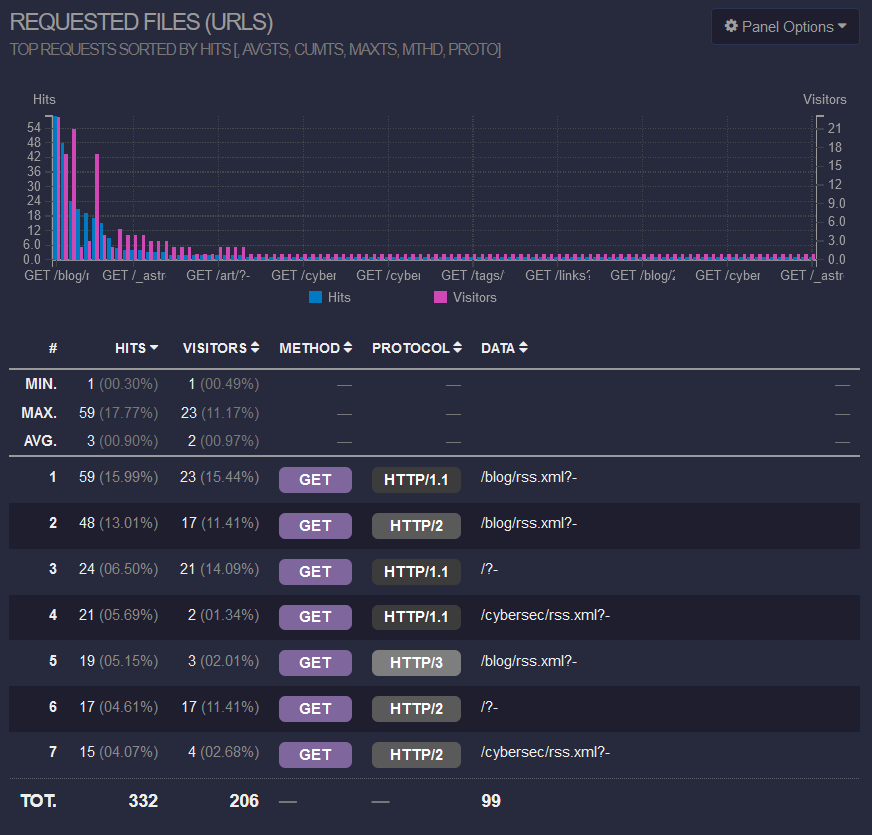Click the HTTP/3 protocol badge in row 5
This screenshot has height=835, width=872.
tap(416, 662)
